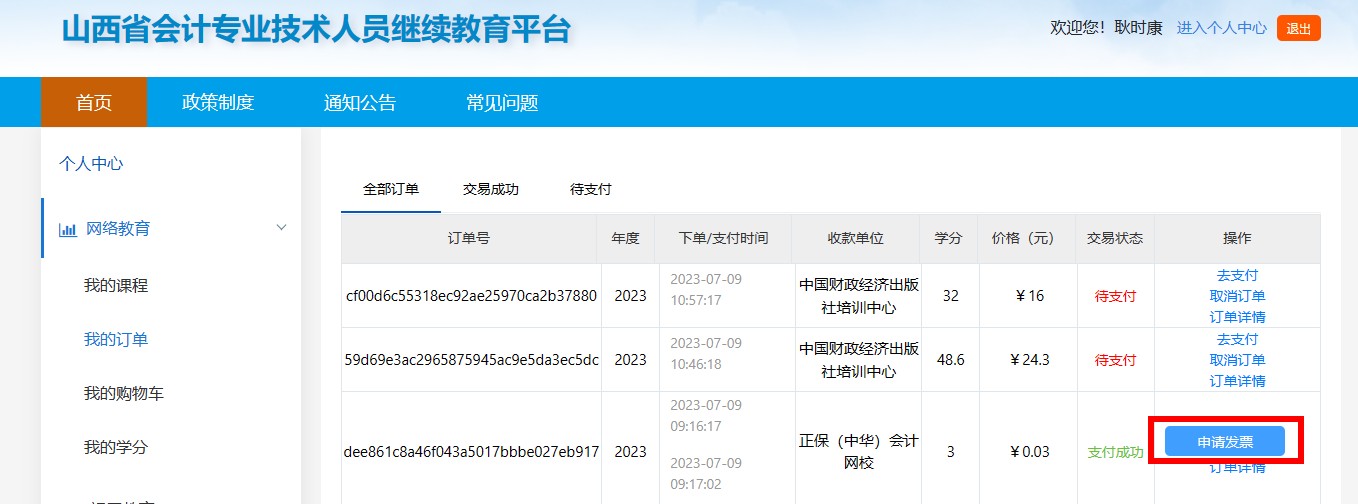Click the bar chart icon beside 网络教育

click(68, 229)
